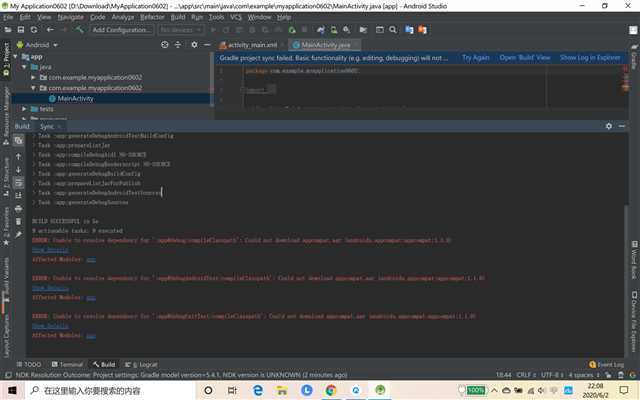Viewport: 640px width, 400px height.
Task: Collapse the second com.example.myapplication0602 package
Action: (33, 88)
